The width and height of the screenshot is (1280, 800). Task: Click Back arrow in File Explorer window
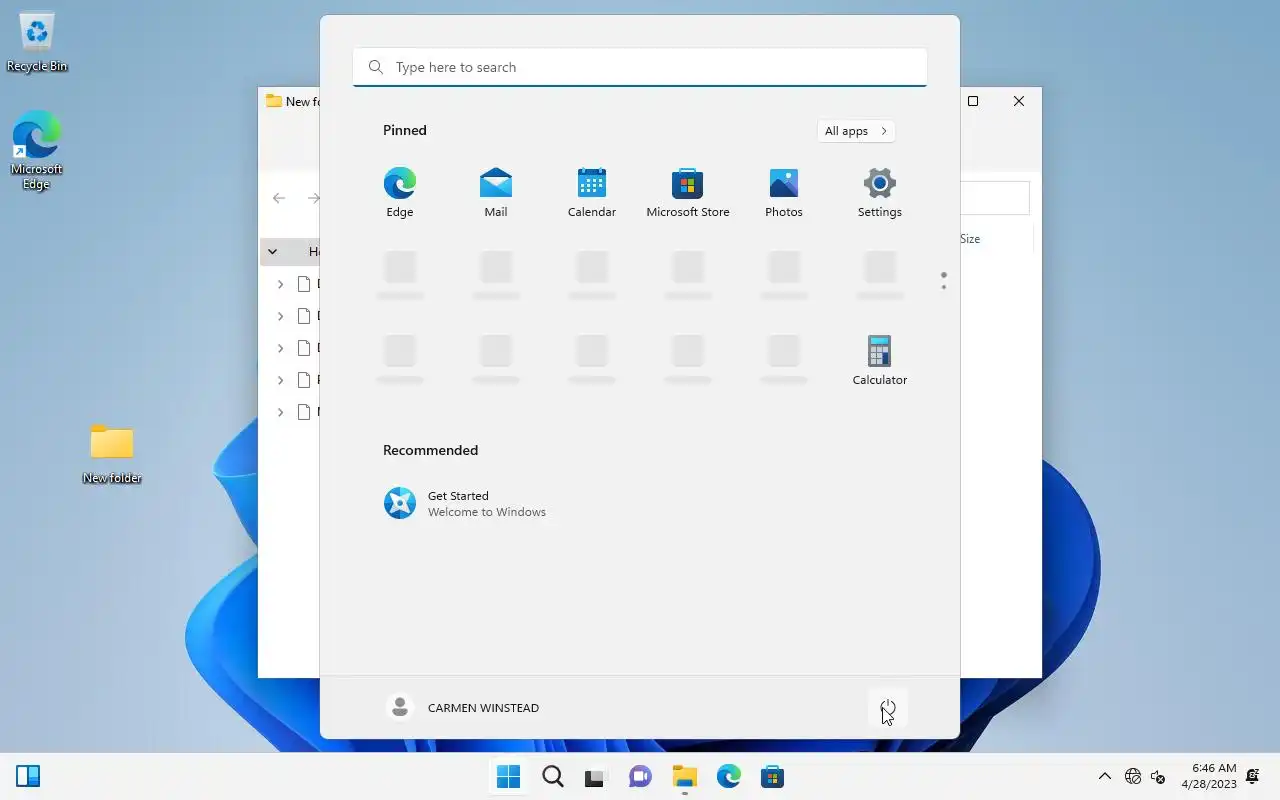[x=279, y=198]
